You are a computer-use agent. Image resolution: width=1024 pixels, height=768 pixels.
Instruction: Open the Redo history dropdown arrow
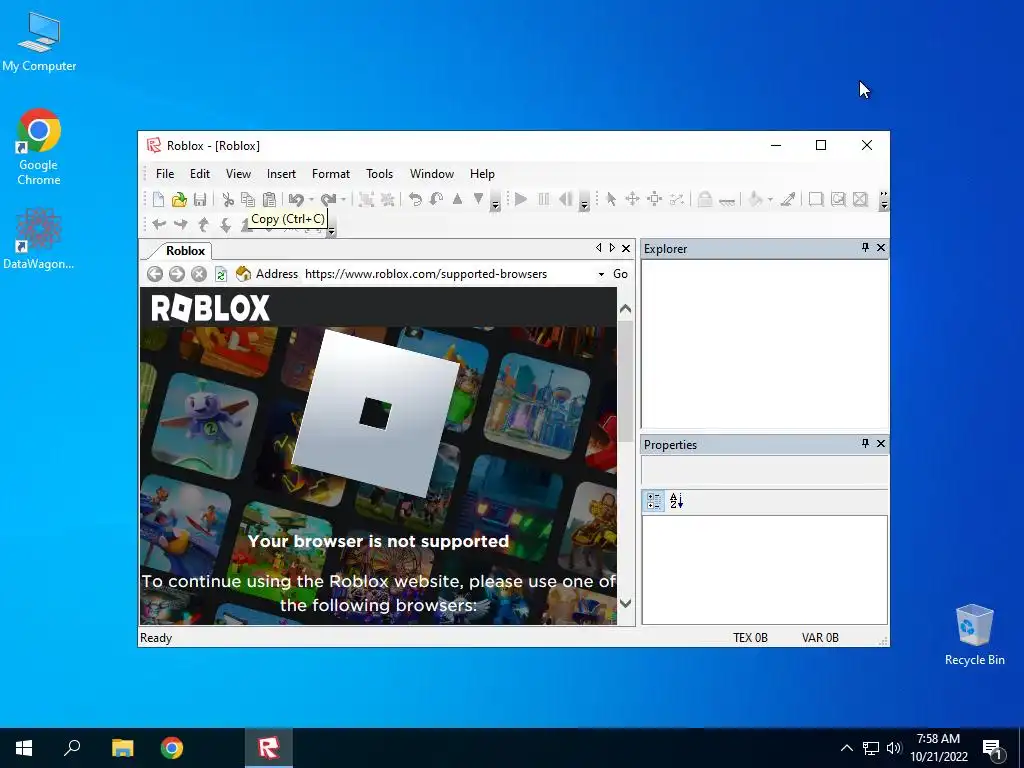pyautogui.click(x=343, y=199)
